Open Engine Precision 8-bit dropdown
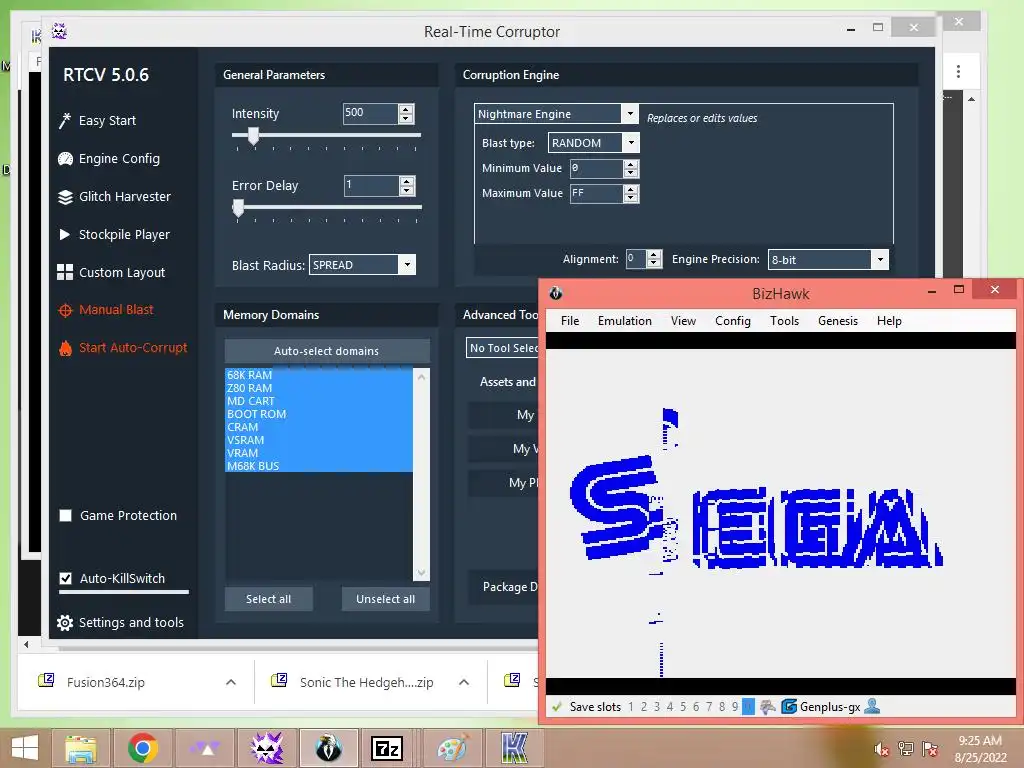This screenshot has height=768, width=1024. click(x=880, y=259)
